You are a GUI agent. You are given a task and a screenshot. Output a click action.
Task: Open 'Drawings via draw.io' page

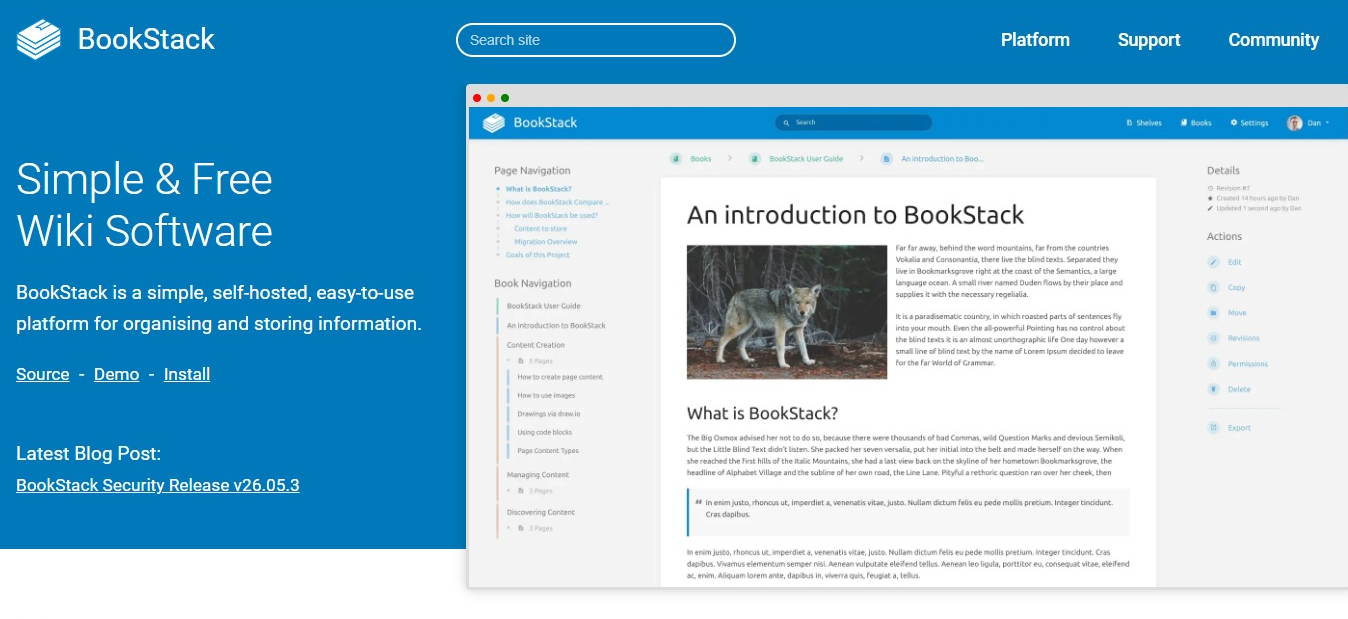coord(549,414)
